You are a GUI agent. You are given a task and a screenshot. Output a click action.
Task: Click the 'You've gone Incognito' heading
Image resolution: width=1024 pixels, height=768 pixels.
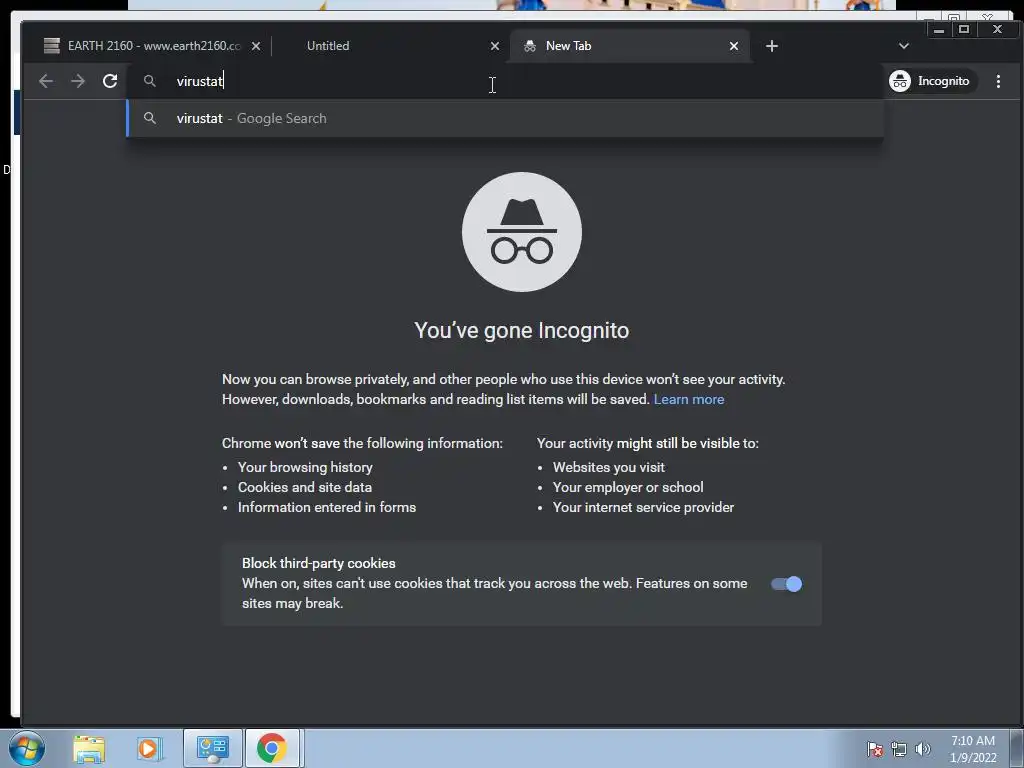click(522, 330)
